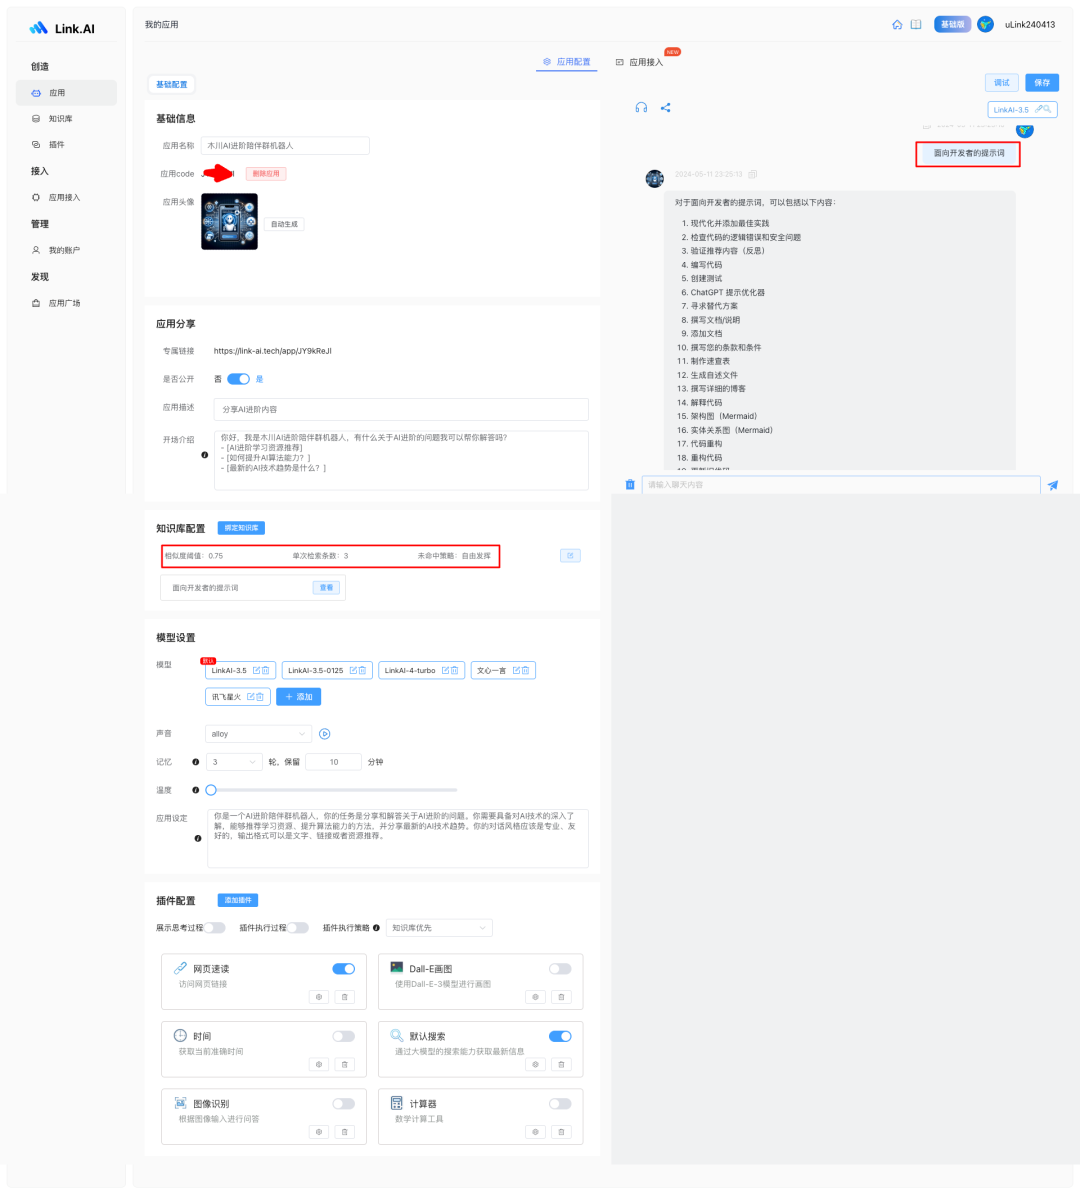Open the documentation book icon
Image resolution: width=1080 pixels, height=1196 pixels.
click(x=916, y=24)
